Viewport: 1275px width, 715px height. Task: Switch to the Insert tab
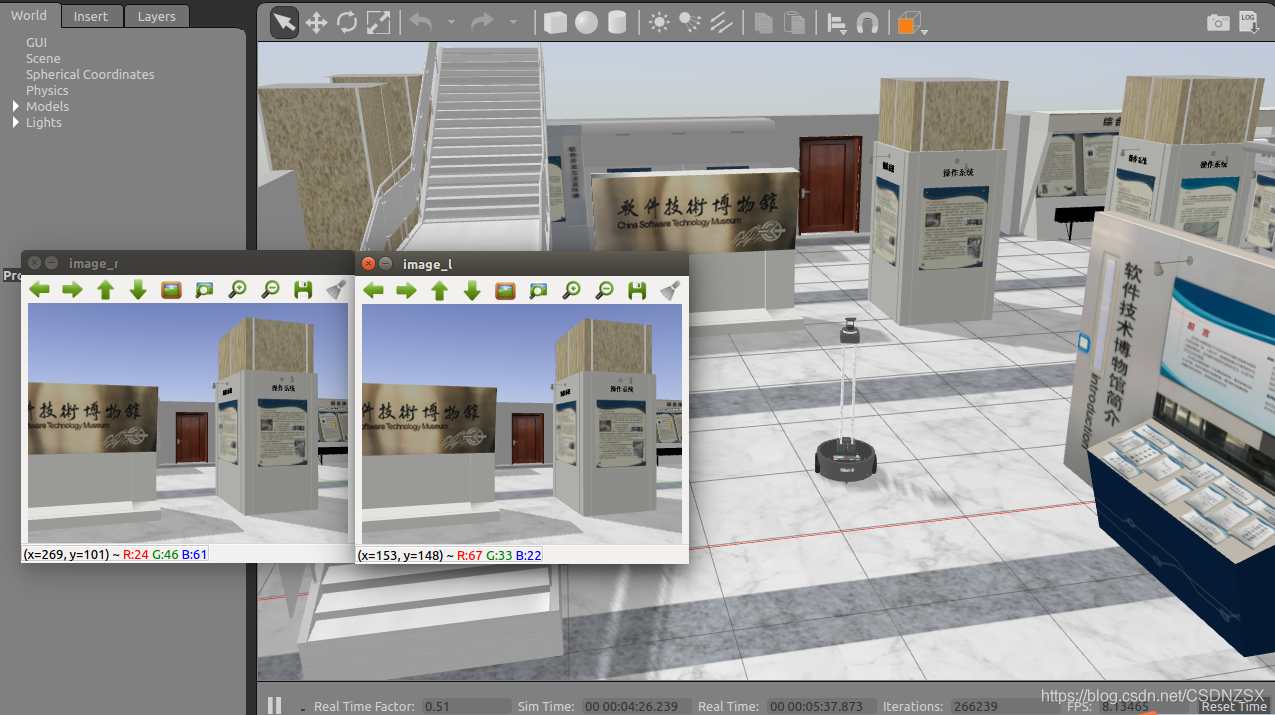(x=91, y=16)
